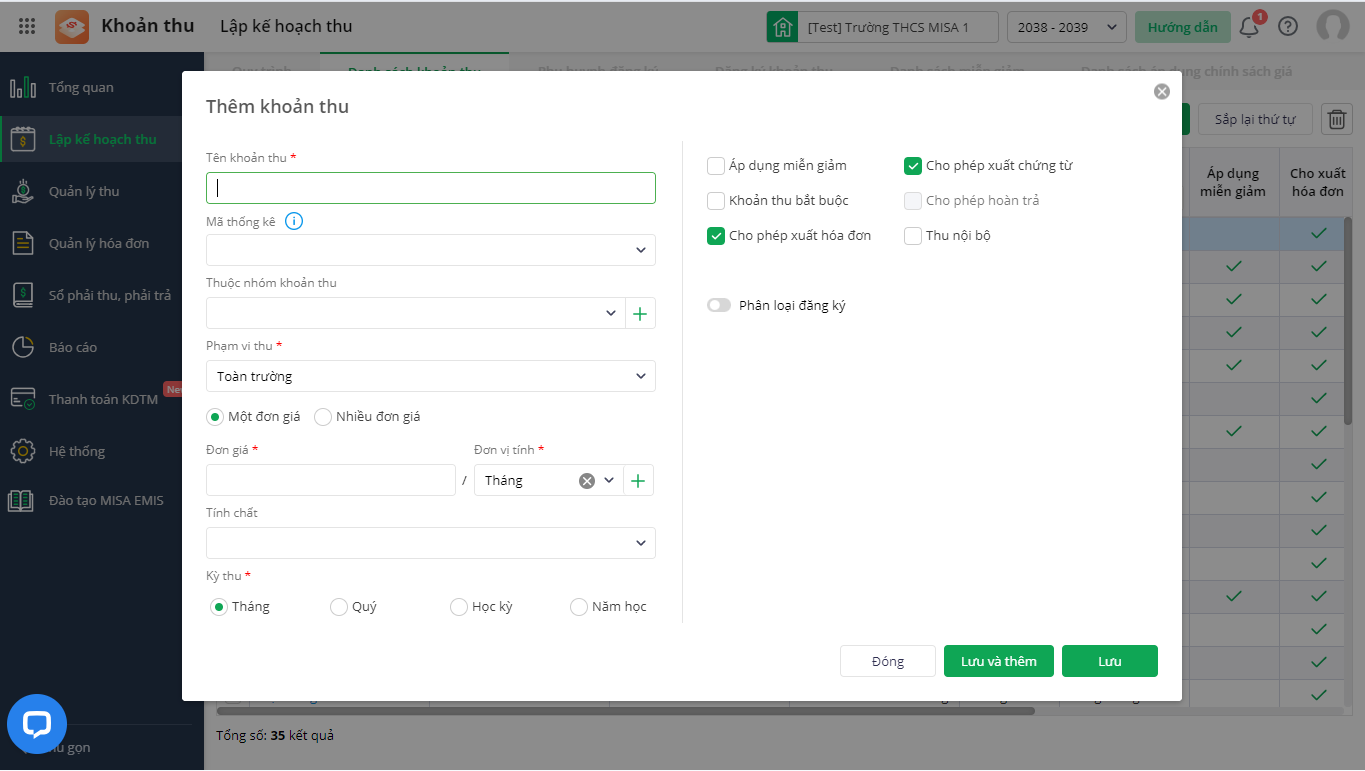This screenshot has width=1365, height=771.
Task: Toggle the Phân loại đăng ký switch
Action: point(719,305)
